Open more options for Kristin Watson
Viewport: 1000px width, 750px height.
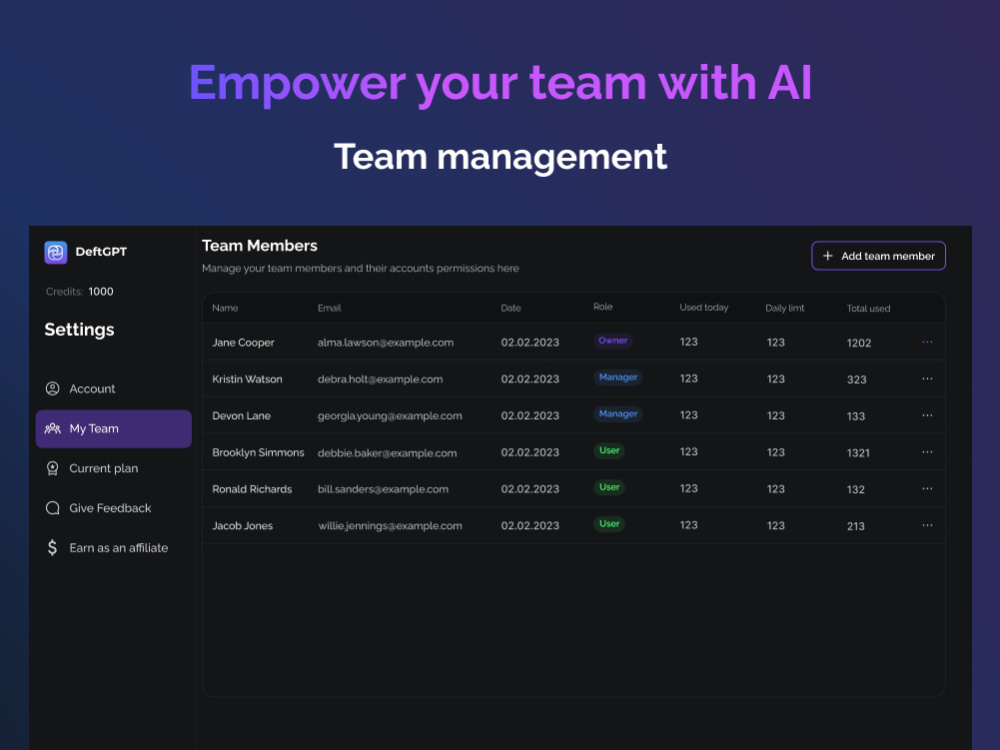pyautogui.click(x=927, y=378)
